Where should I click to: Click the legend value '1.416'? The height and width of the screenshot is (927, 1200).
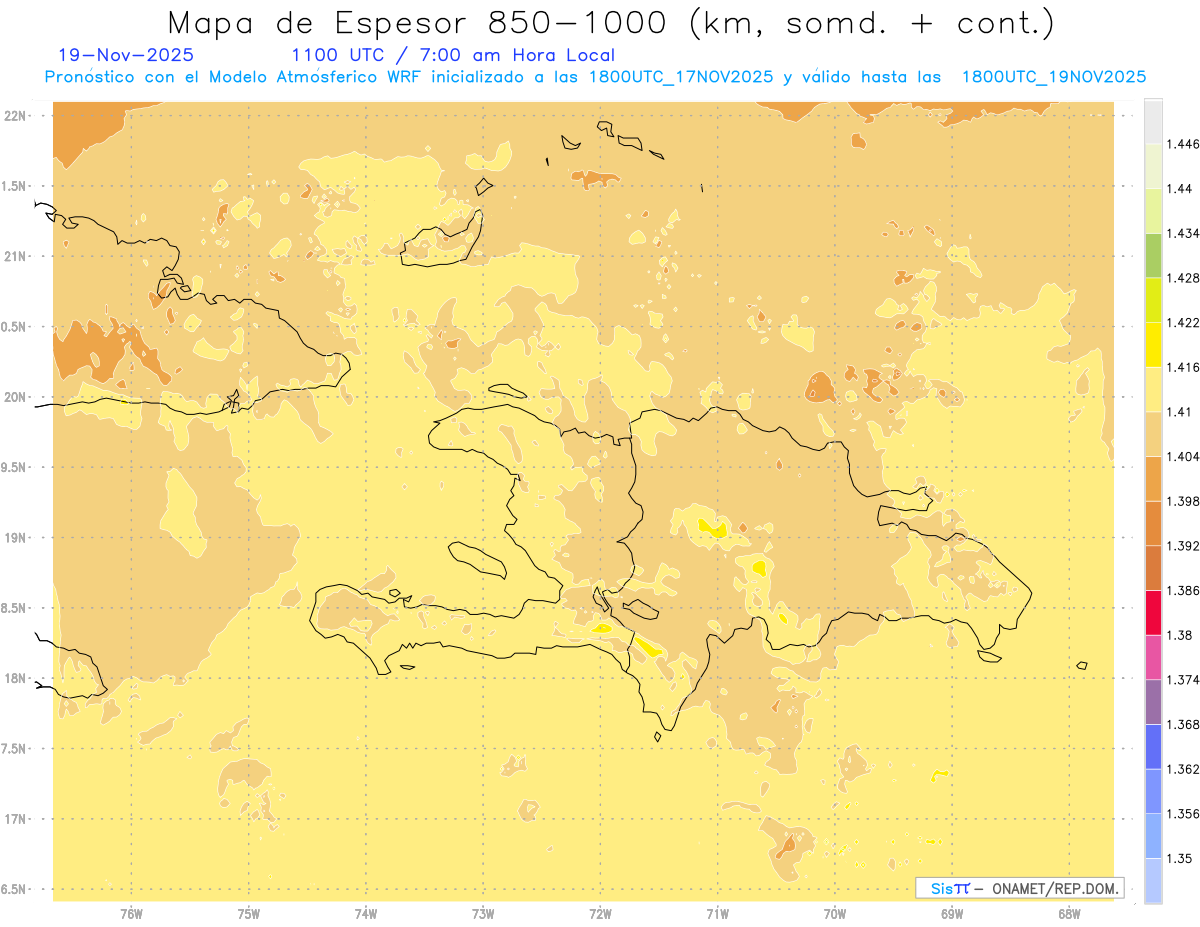click(1182, 367)
